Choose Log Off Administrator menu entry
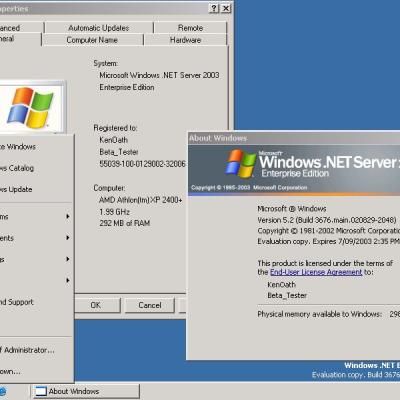The image size is (400, 400). point(36,350)
